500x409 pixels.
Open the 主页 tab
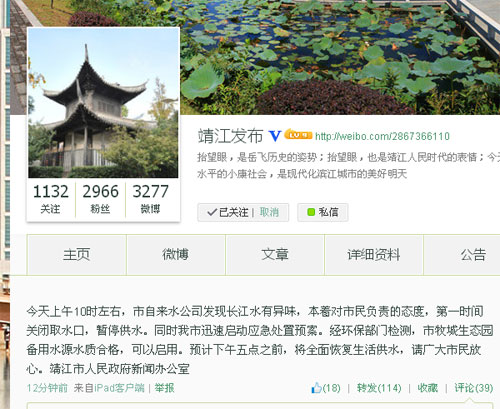(76, 255)
